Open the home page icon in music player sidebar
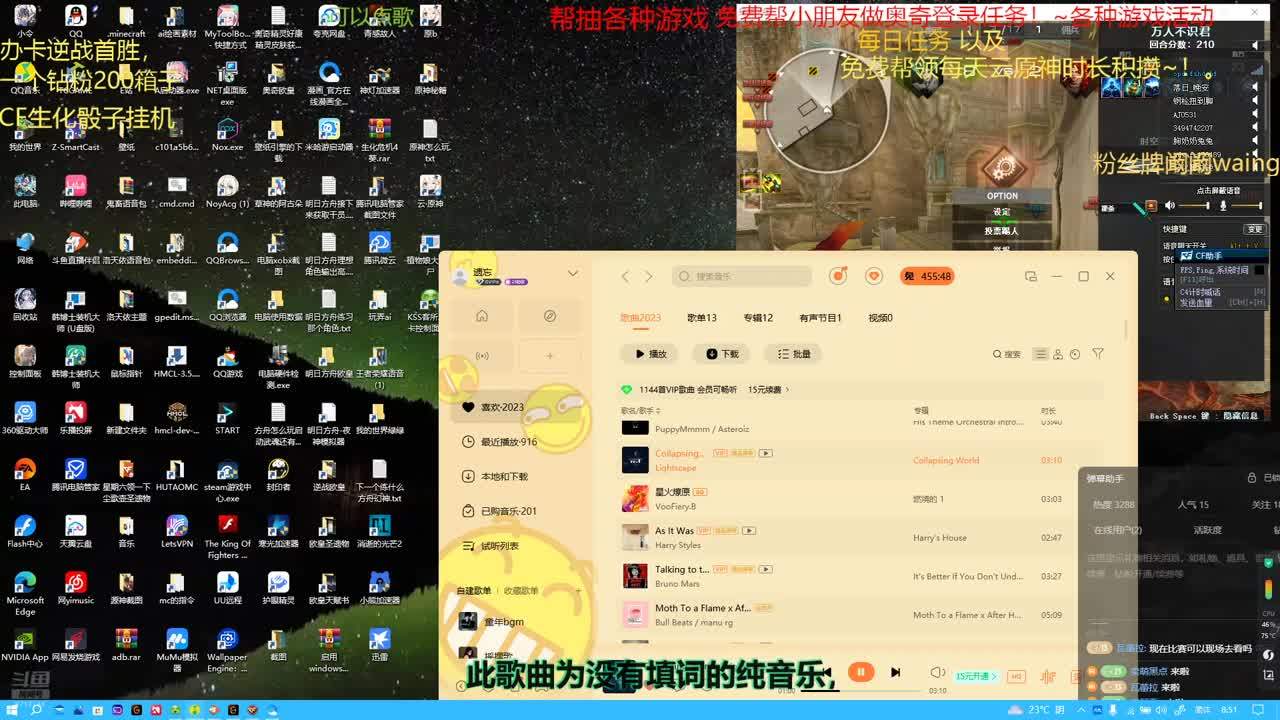This screenshot has width=1280, height=720. (482, 316)
